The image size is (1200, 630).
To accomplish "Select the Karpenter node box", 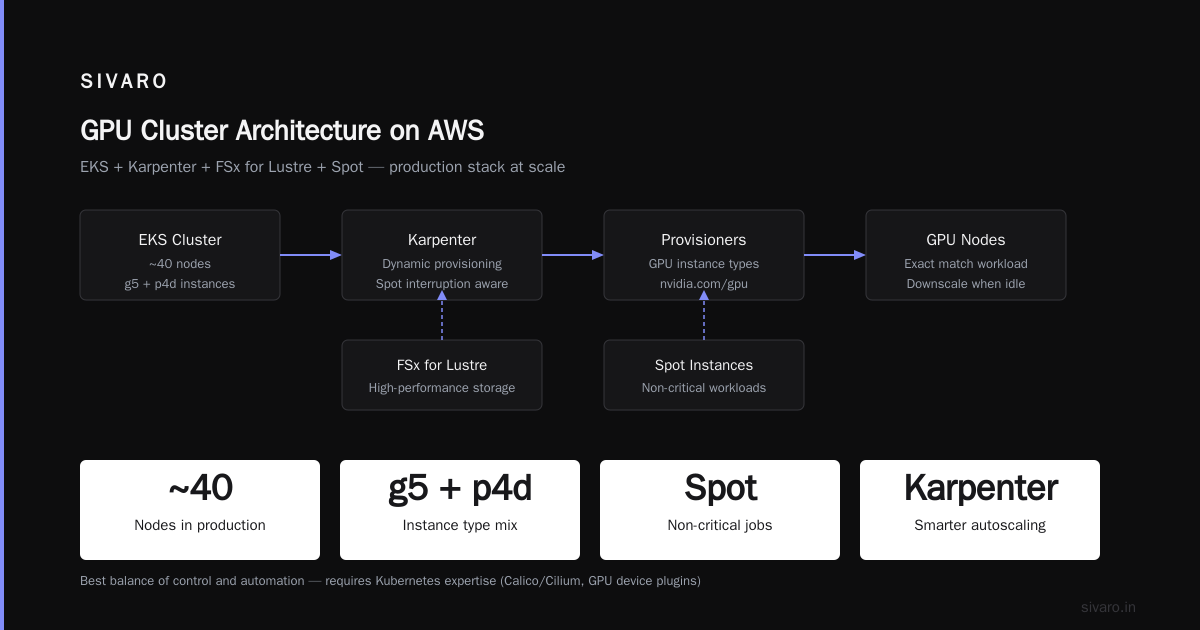I will pos(442,255).
